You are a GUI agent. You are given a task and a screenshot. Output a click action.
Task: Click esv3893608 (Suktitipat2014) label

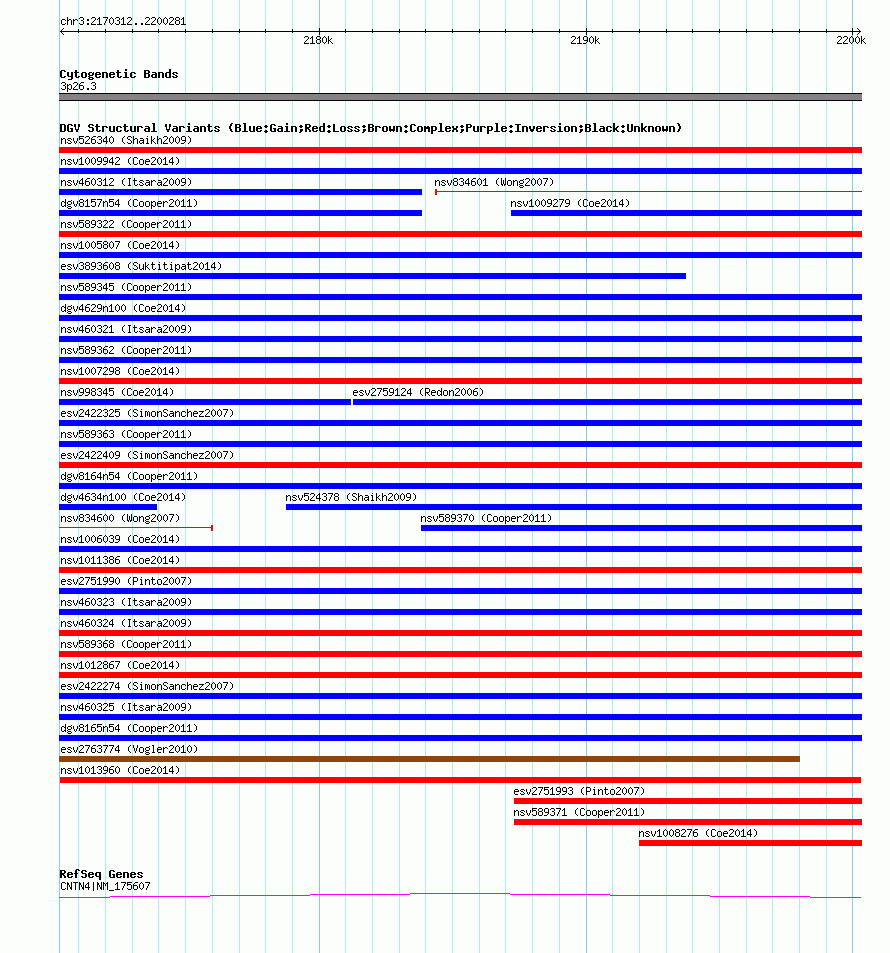pos(141,266)
